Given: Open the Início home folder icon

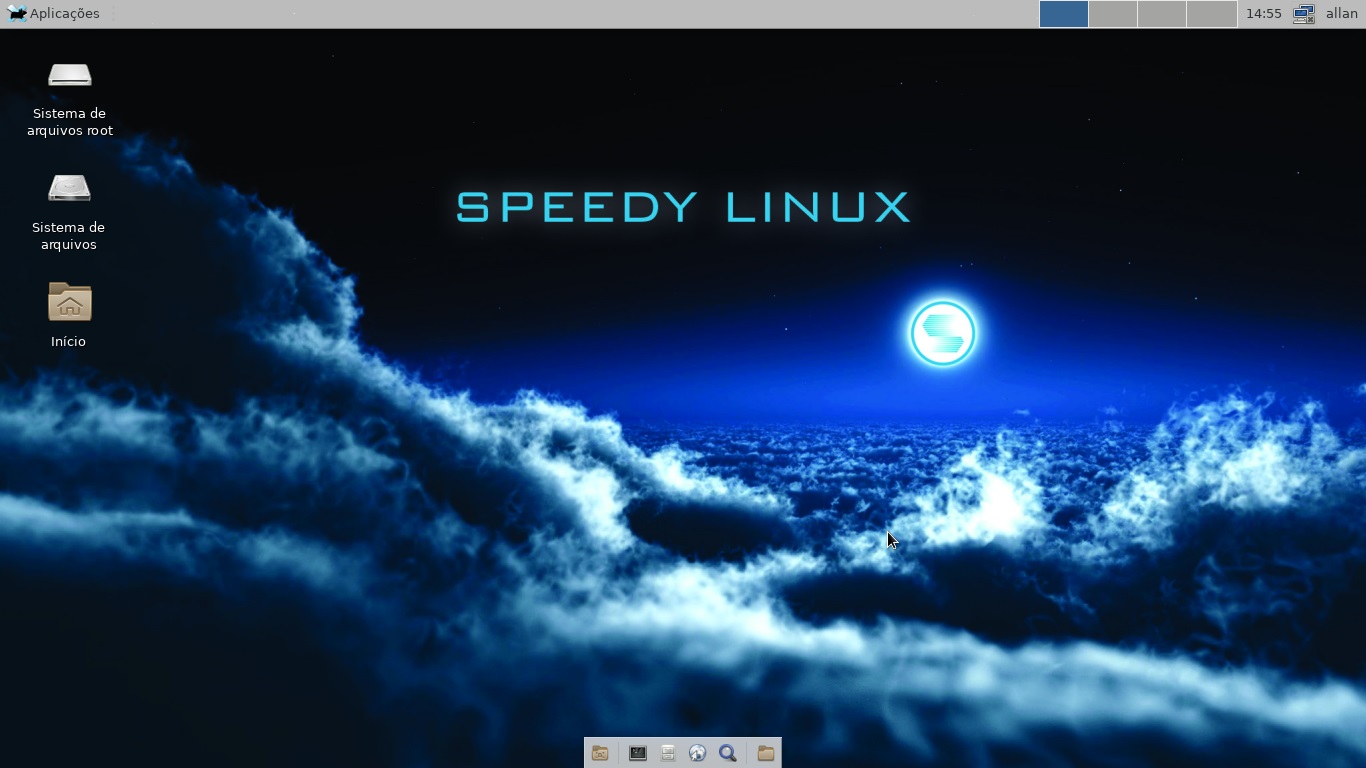Looking at the screenshot, I should point(69,302).
